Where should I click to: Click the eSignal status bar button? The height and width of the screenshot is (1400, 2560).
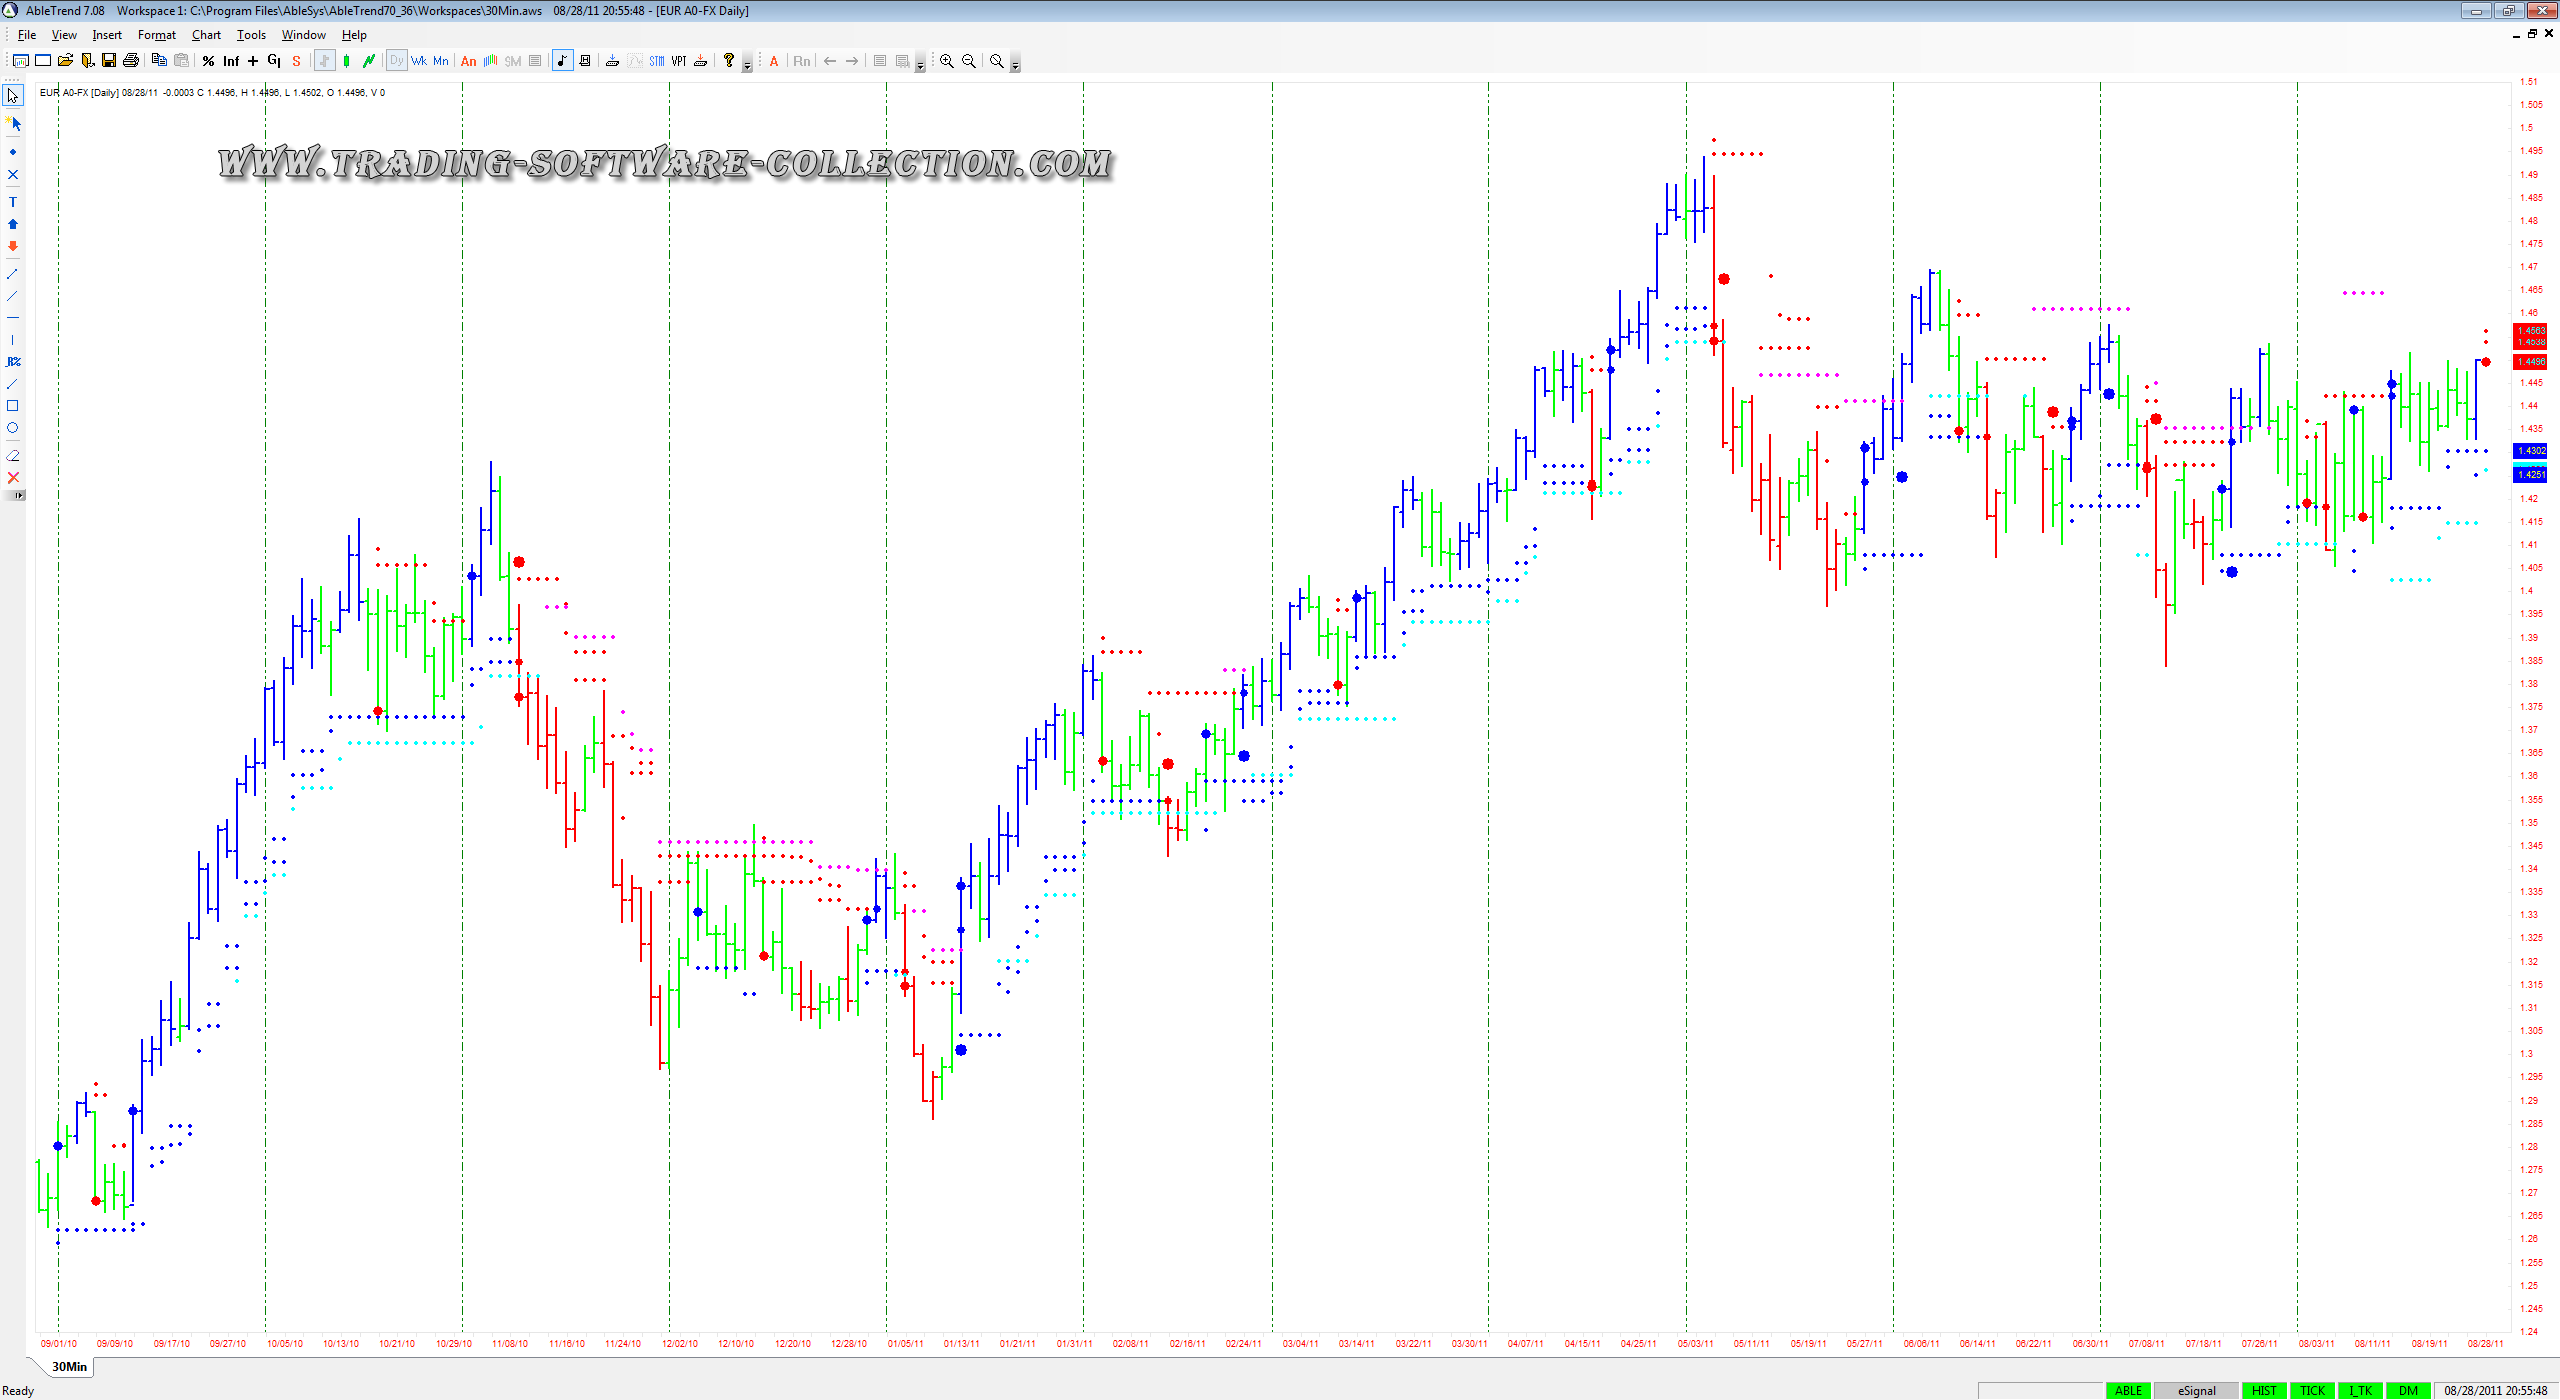click(x=2196, y=1390)
